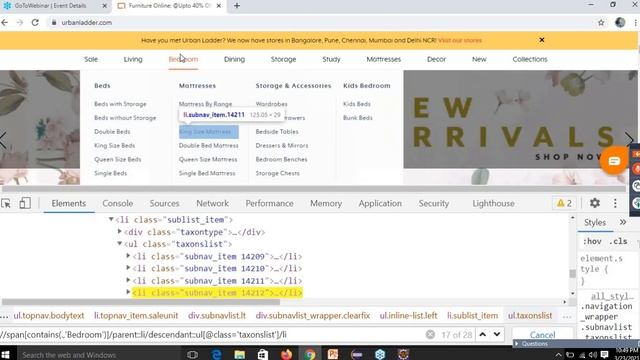The image size is (640, 360).
Task: Clear the XPath search field
Action: (x=430, y=335)
